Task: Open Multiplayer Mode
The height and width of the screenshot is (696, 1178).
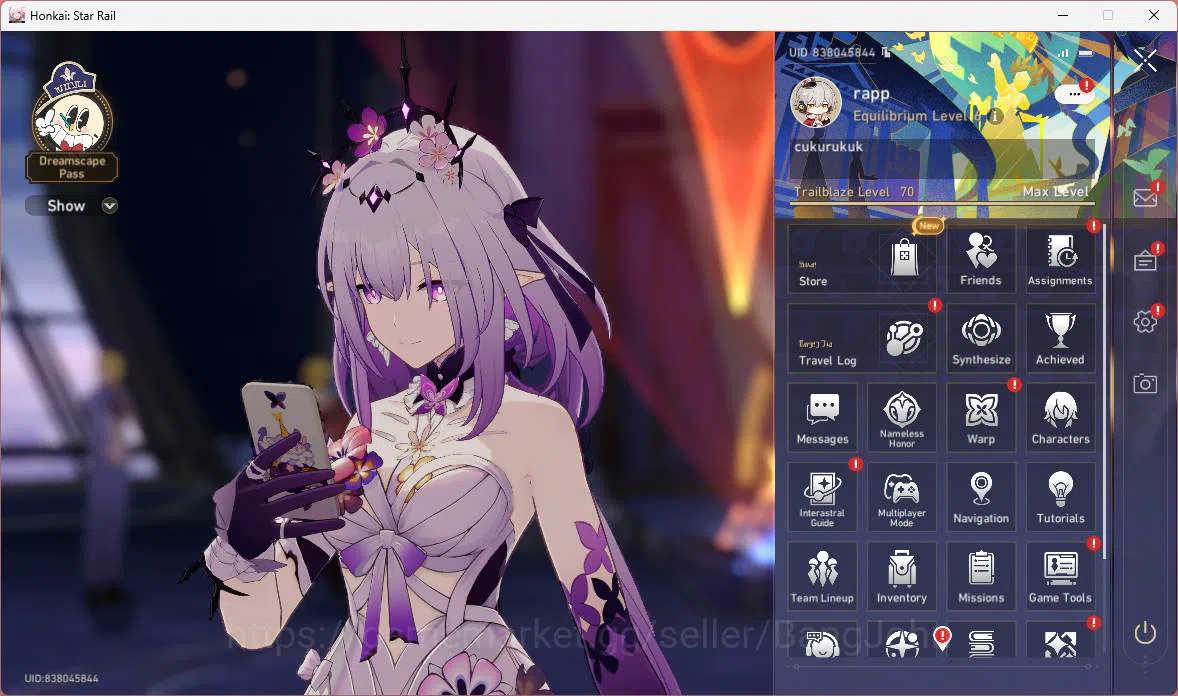Action: [902, 498]
